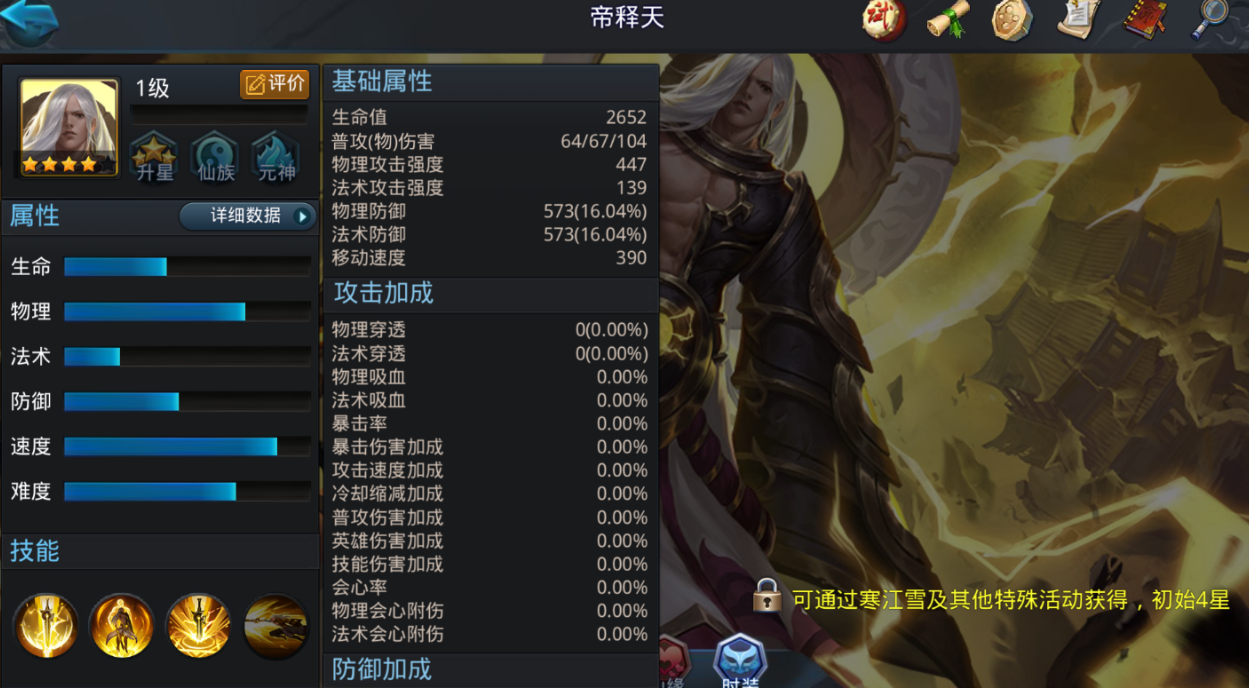Open the red book icon
The height and width of the screenshot is (688, 1249).
click(x=1145, y=19)
